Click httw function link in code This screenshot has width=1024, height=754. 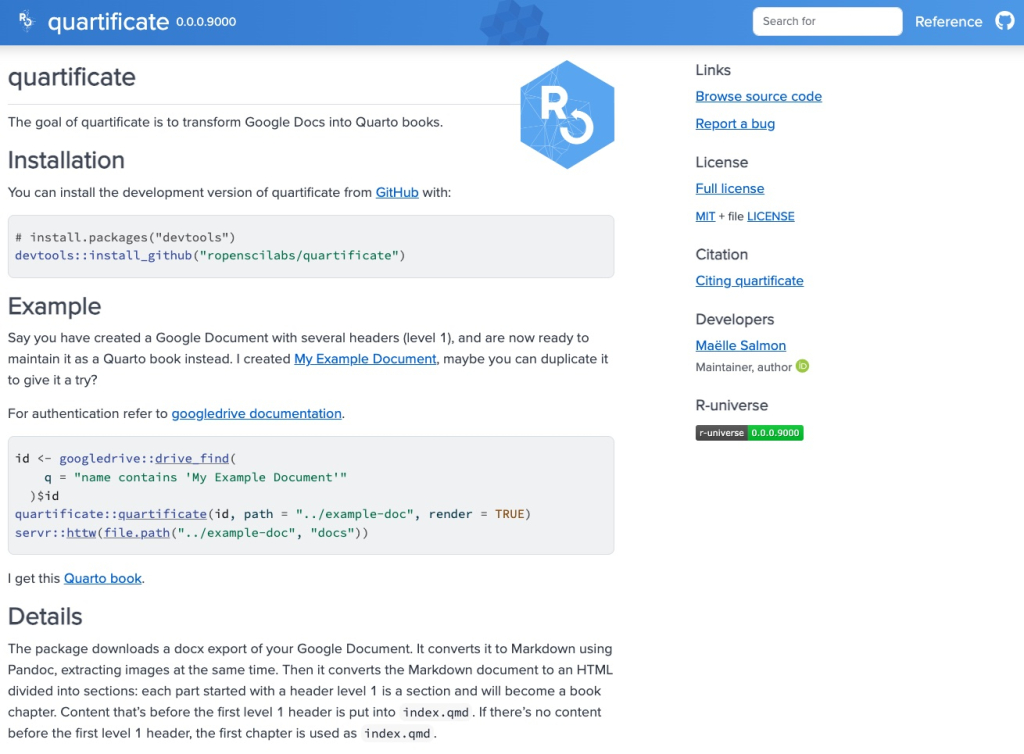coord(82,533)
